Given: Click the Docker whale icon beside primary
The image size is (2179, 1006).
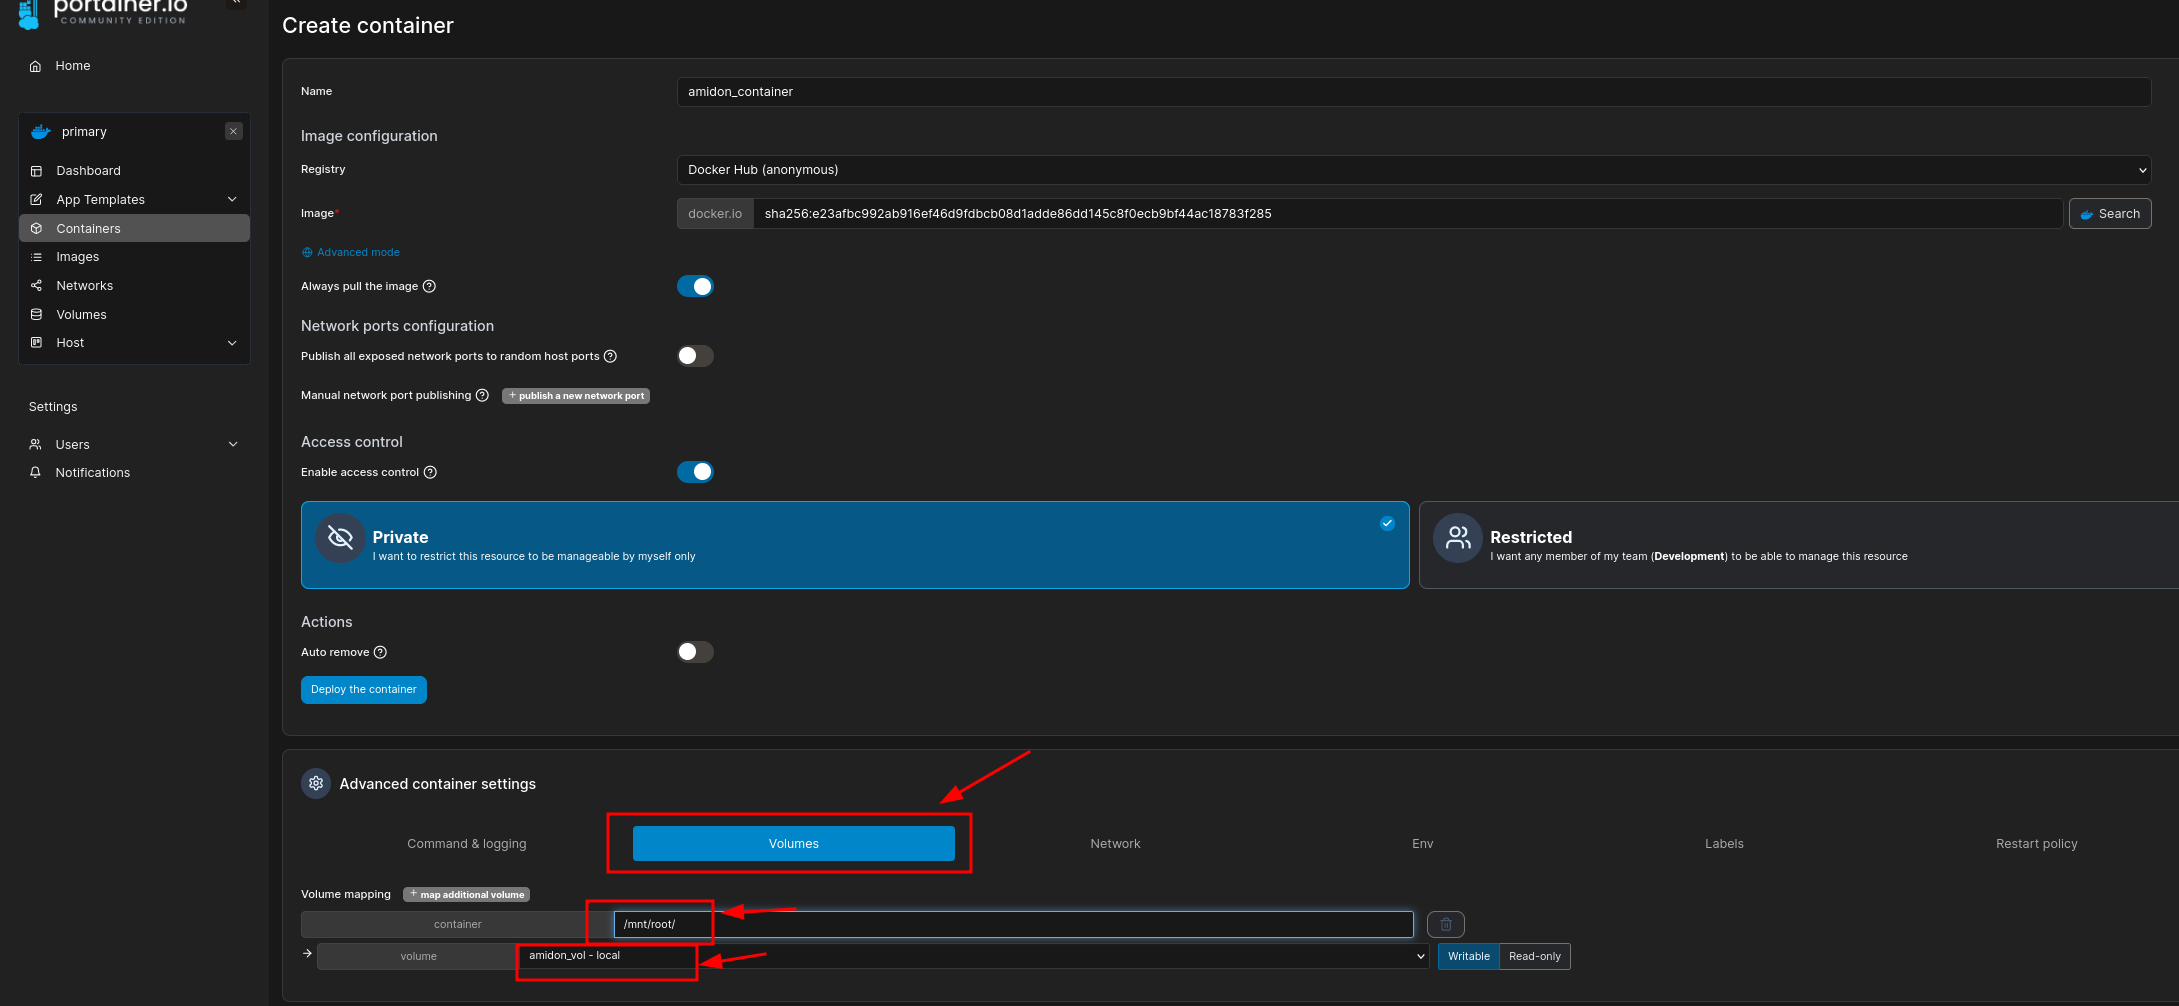Looking at the screenshot, I should 41,132.
